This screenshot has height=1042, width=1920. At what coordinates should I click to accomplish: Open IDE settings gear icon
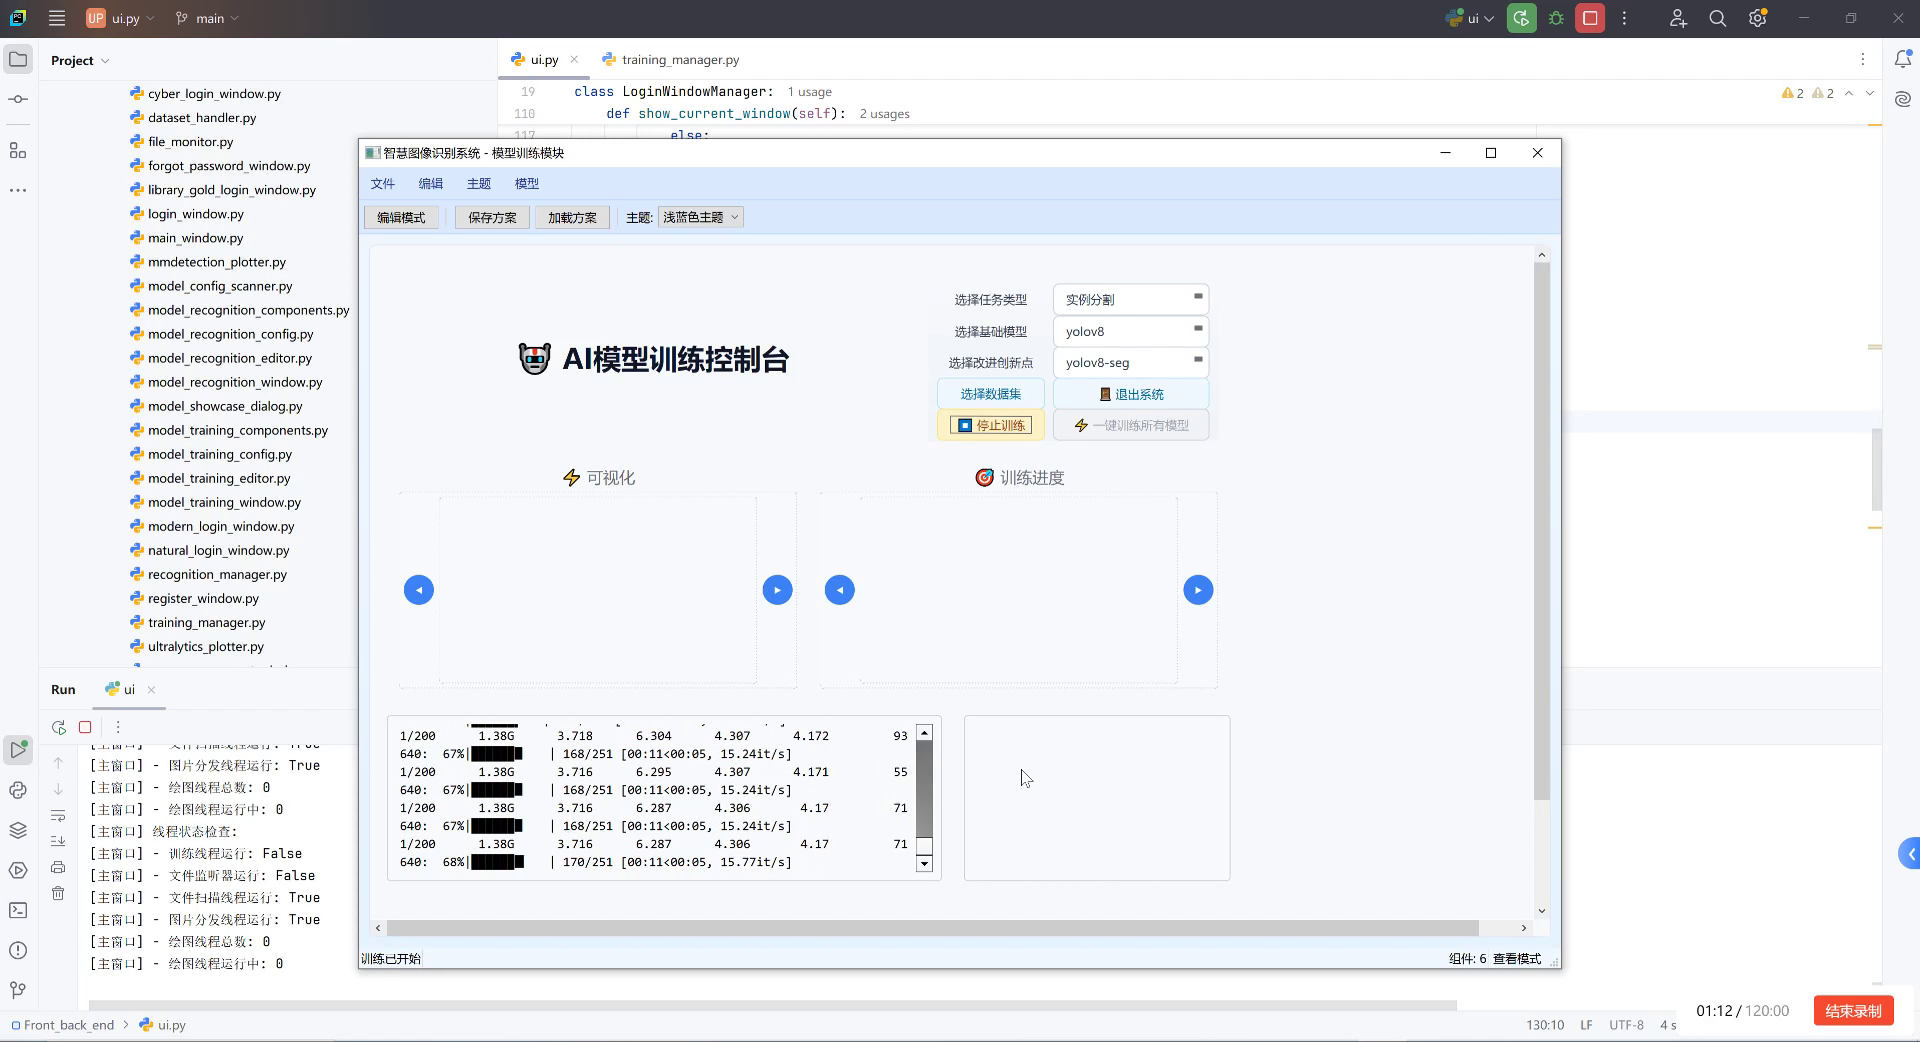click(1758, 18)
